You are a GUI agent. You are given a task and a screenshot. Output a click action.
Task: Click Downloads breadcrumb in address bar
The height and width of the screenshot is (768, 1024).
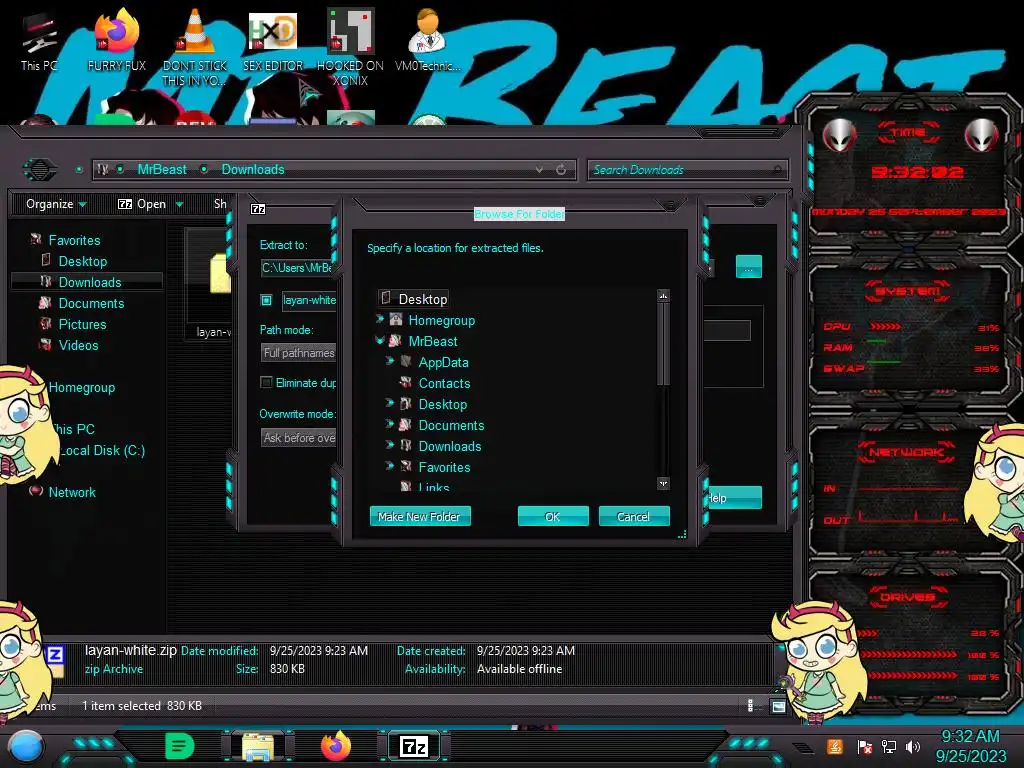[x=253, y=169]
